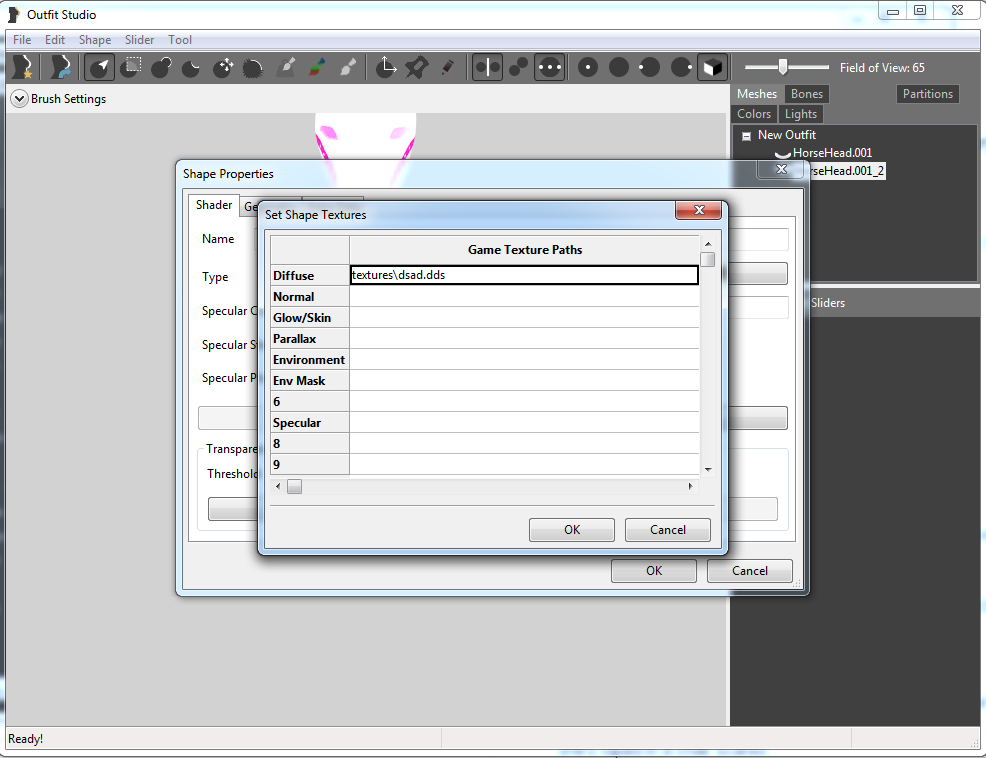Image resolution: width=986 pixels, height=758 pixels.
Task: Set brush preset with left dot
Action: pos(650,67)
